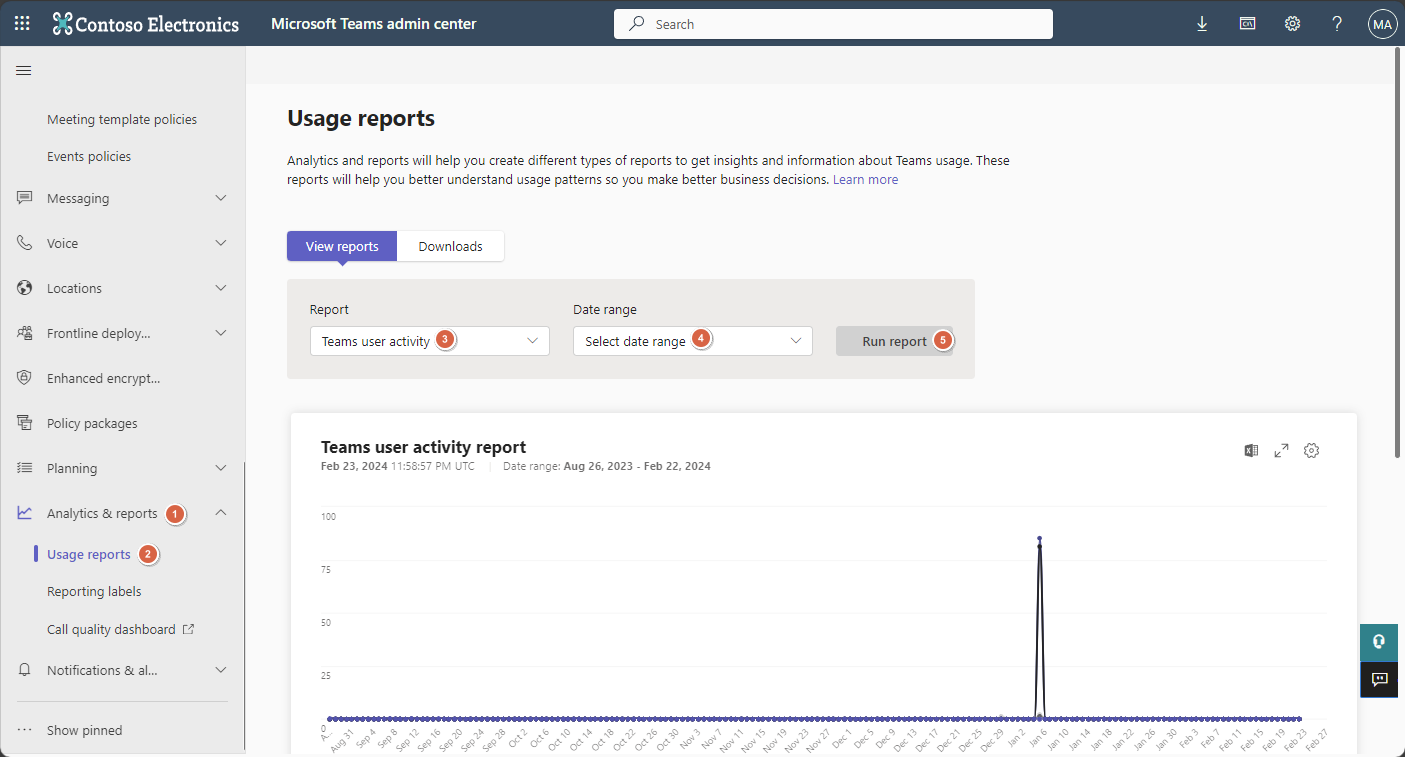Expand chart to full screen icon

1281,451
